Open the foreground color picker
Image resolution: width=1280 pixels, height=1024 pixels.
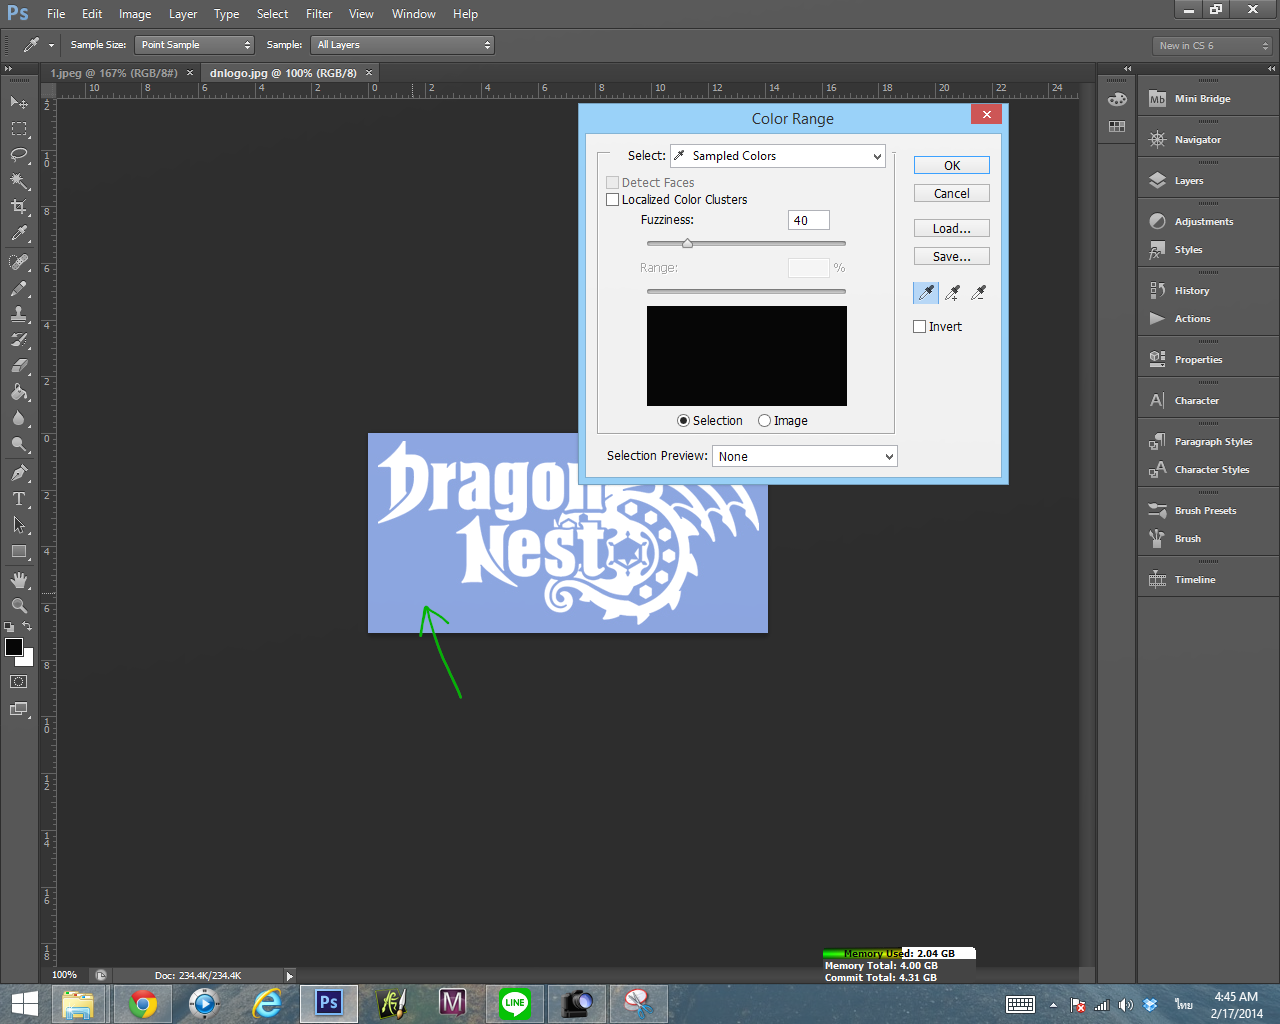point(14,647)
